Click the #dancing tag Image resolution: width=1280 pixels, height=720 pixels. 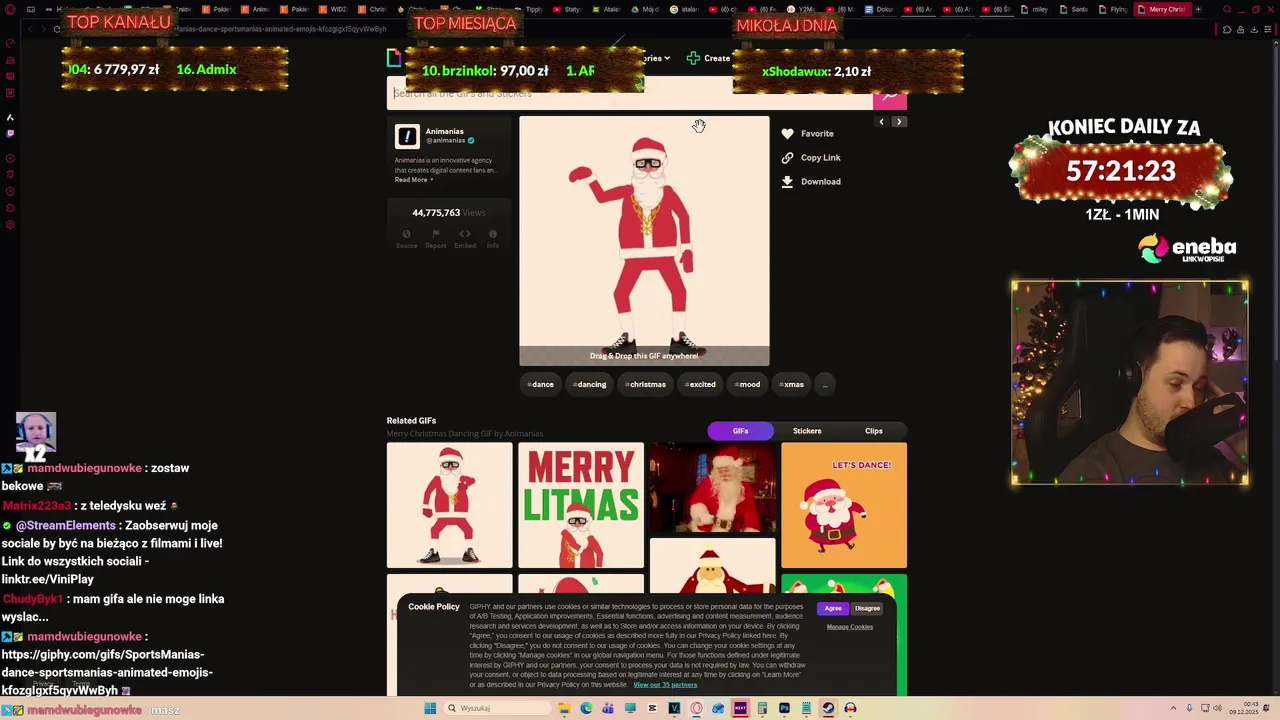tap(590, 384)
